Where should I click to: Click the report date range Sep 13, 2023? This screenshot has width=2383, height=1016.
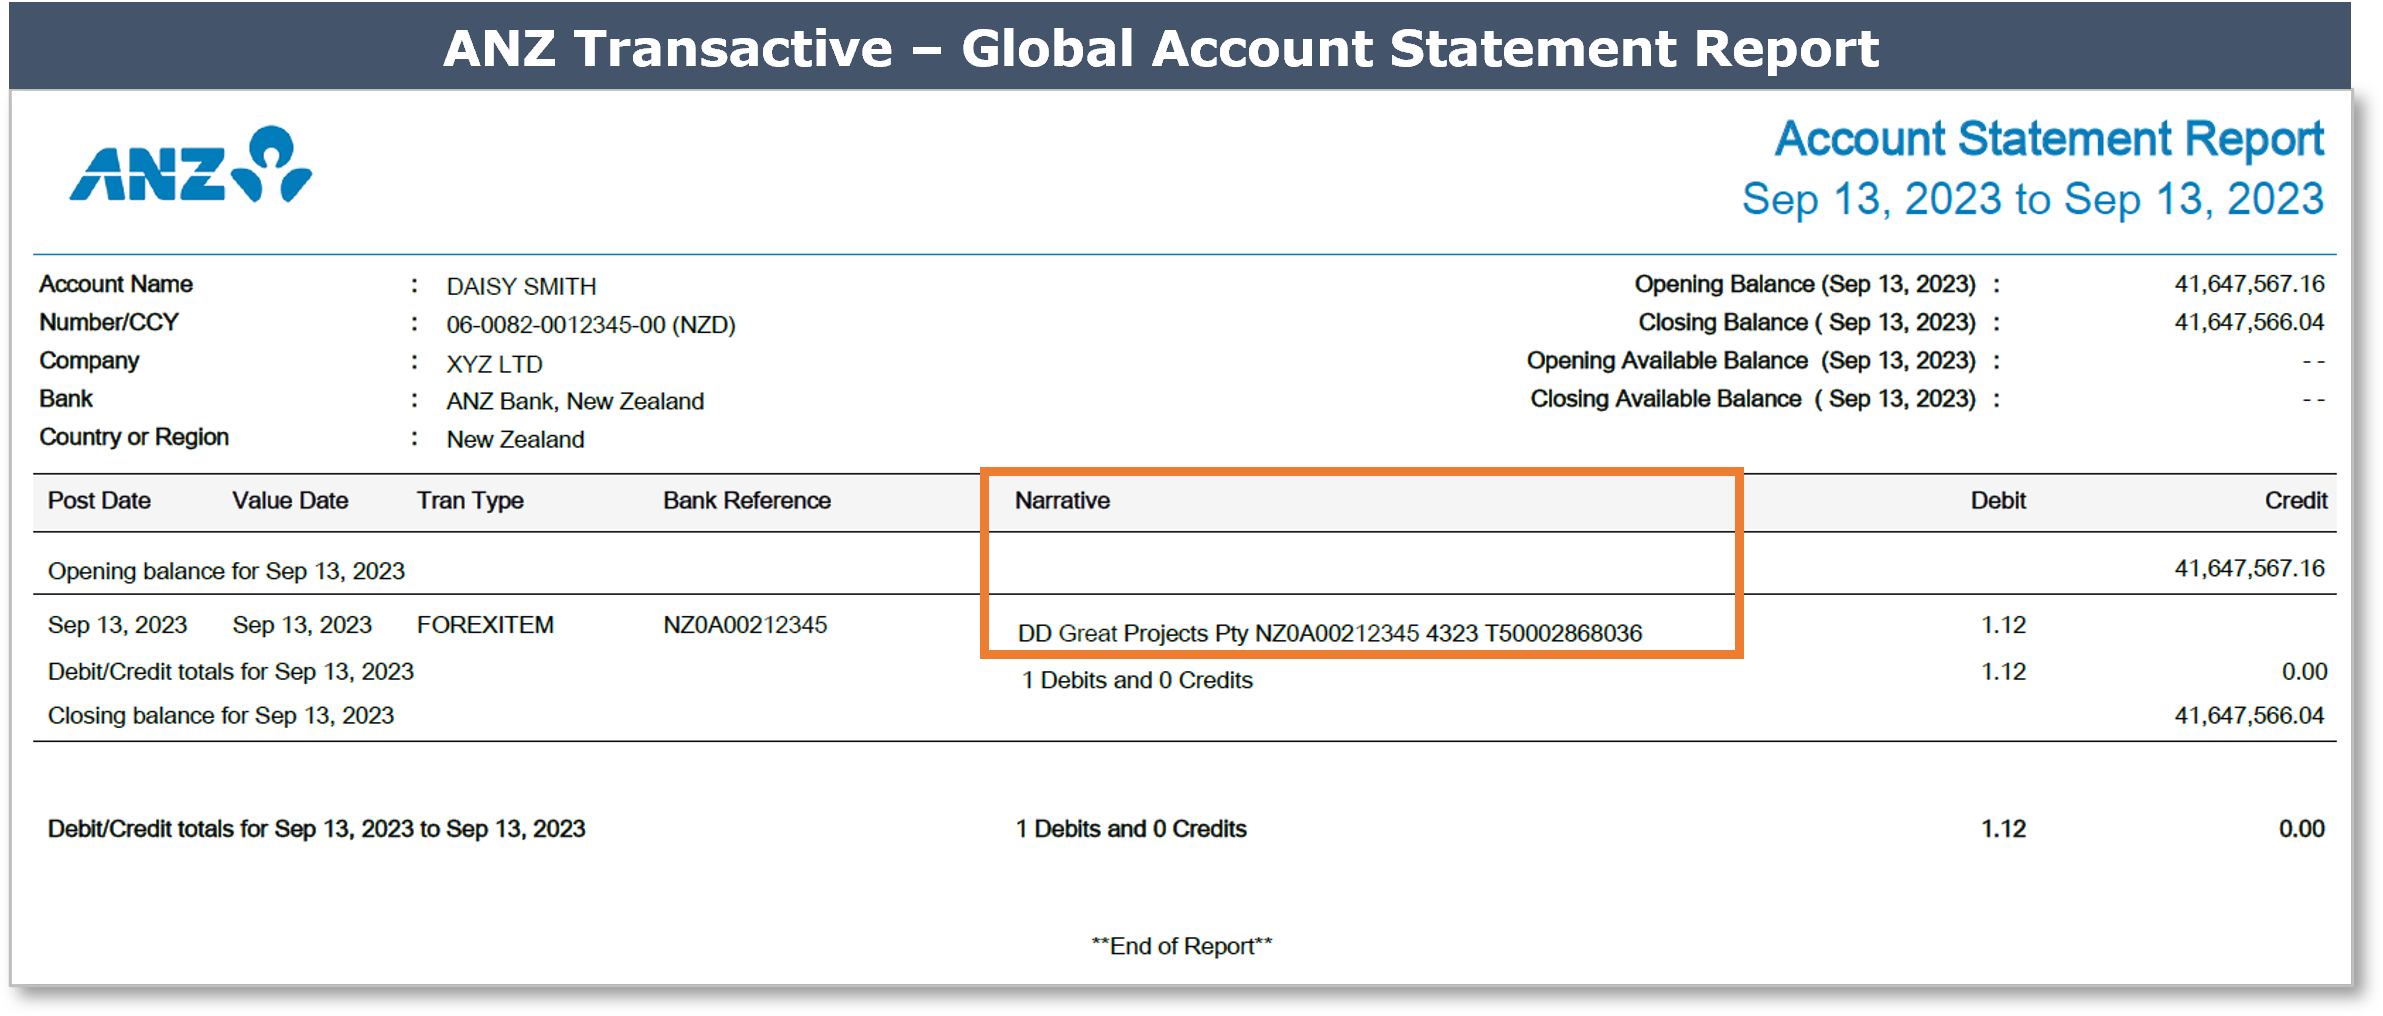pyautogui.click(x=2032, y=199)
